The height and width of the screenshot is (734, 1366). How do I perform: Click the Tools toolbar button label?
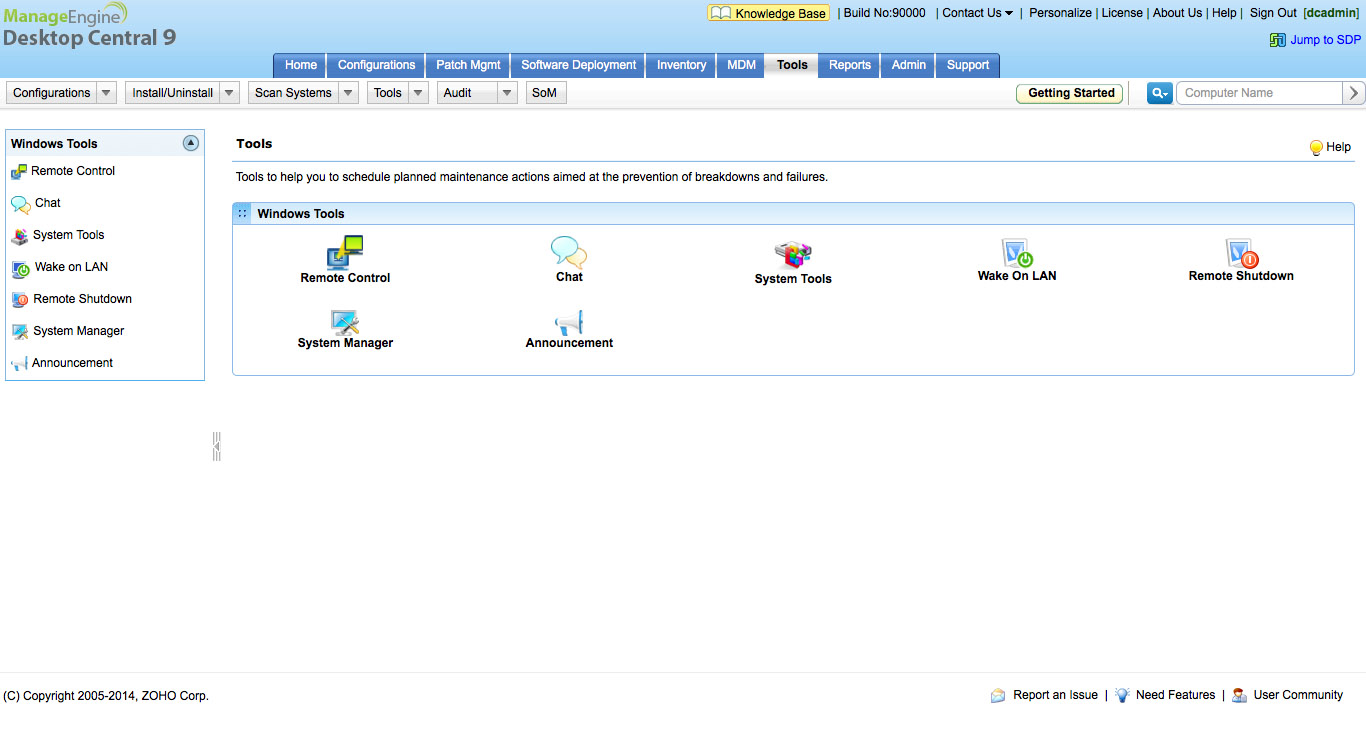388,93
